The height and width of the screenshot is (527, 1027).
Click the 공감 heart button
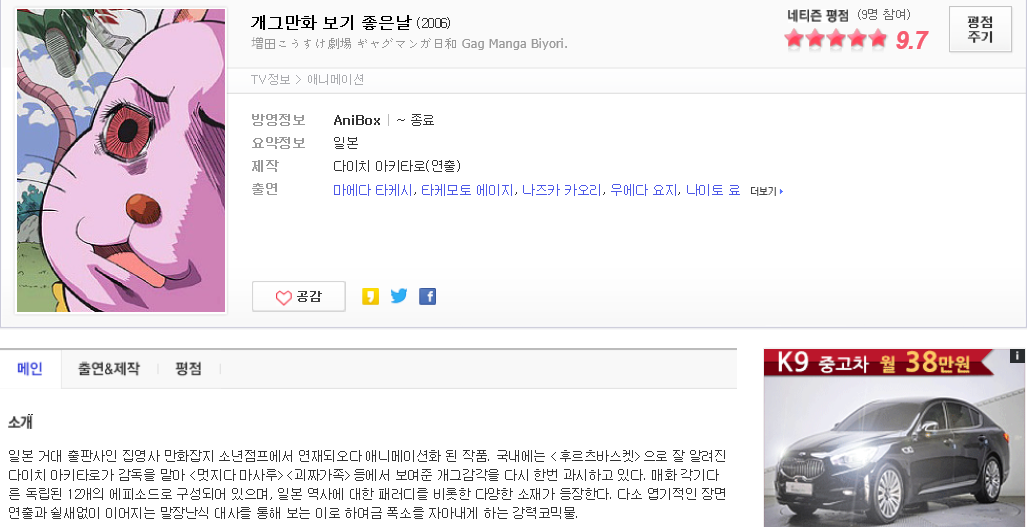click(x=299, y=297)
